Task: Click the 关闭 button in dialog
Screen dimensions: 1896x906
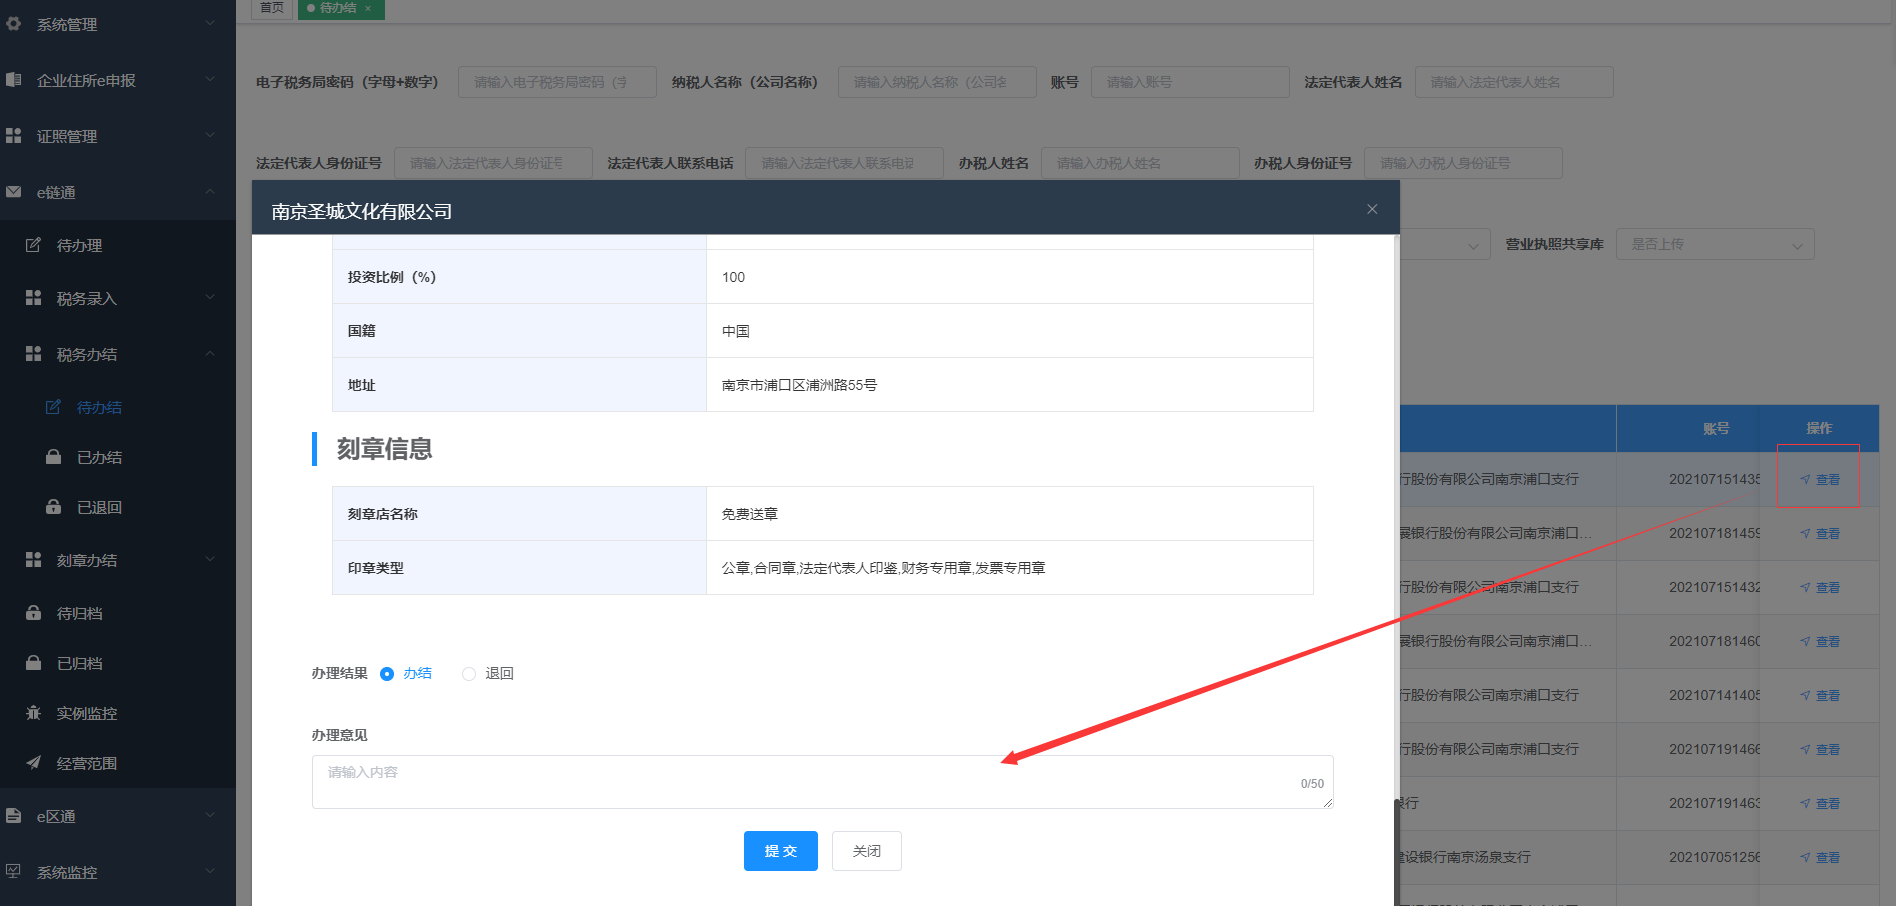Action: 867,851
